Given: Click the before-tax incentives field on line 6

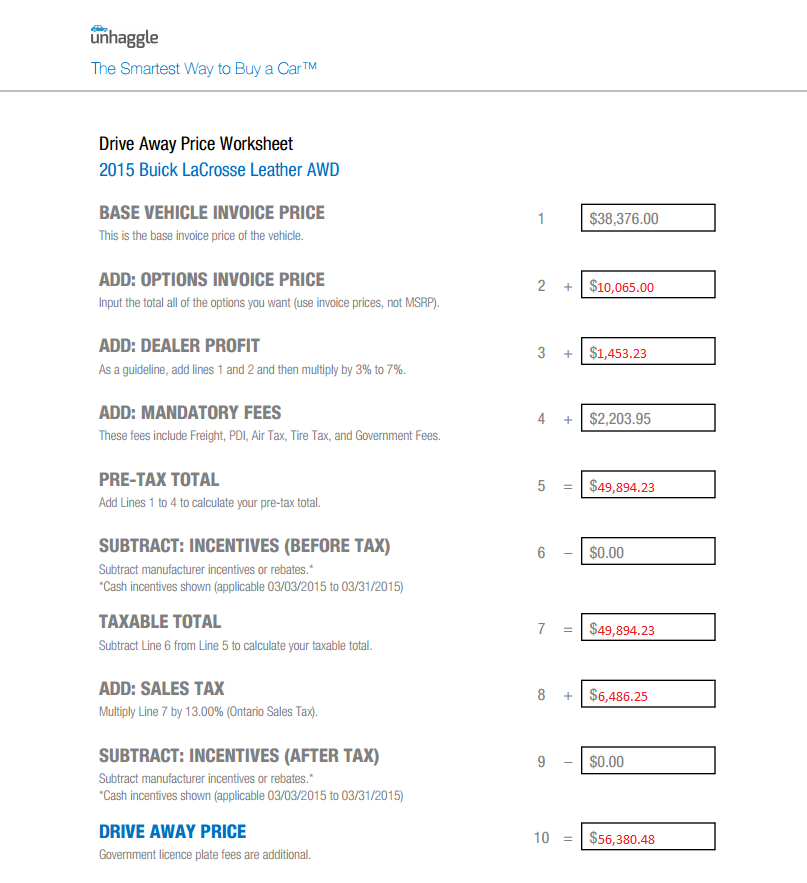Looking at the screenshot, I should (x=648, y=552).
